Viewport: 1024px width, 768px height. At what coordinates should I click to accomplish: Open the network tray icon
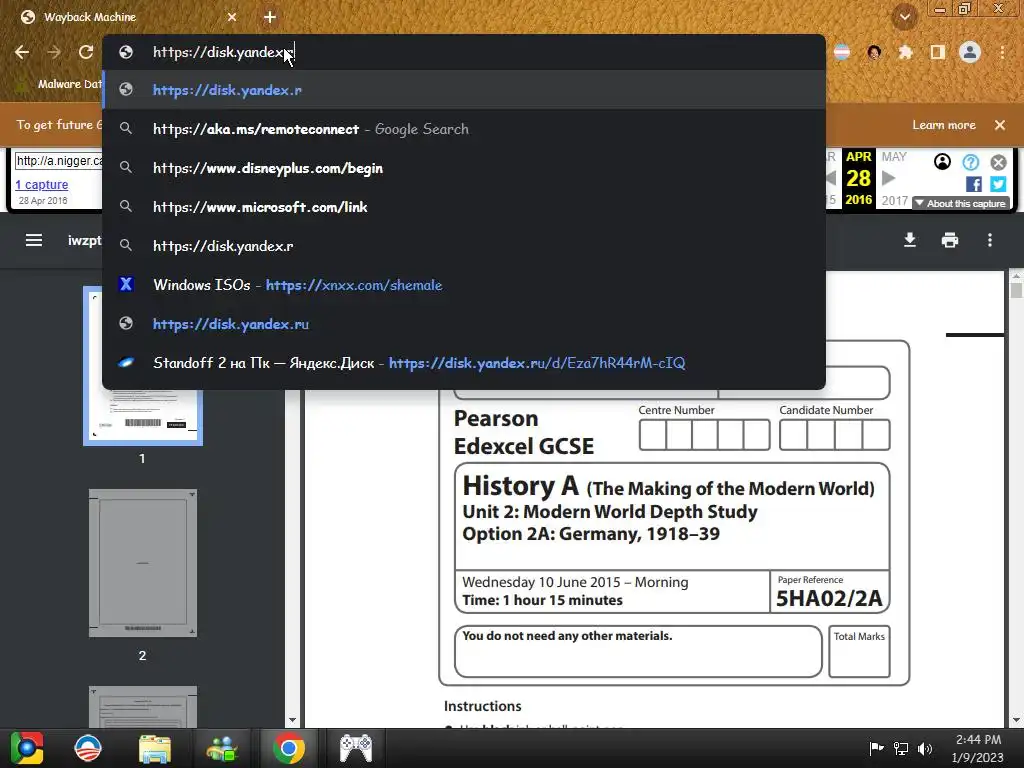point(901,748)
